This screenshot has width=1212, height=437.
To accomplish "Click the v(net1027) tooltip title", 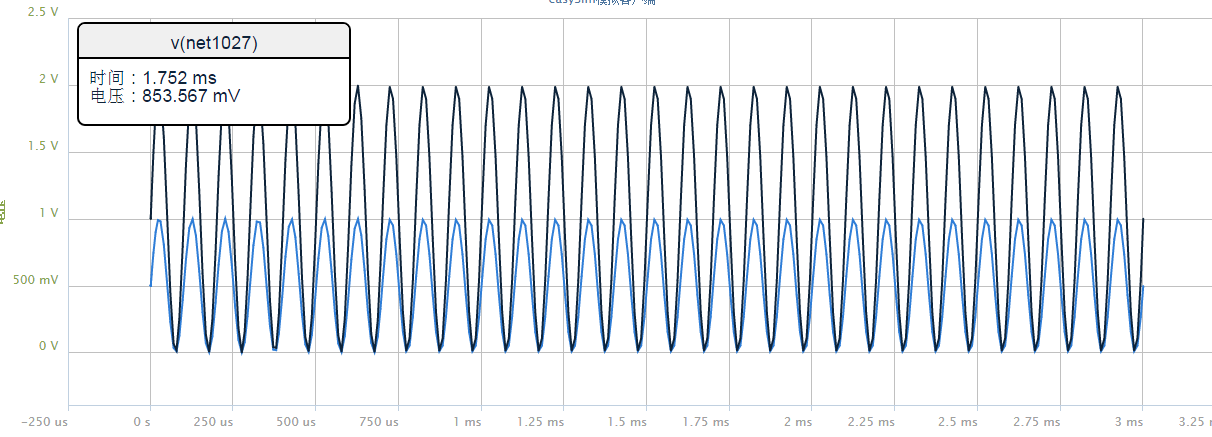I will (214, 42).
